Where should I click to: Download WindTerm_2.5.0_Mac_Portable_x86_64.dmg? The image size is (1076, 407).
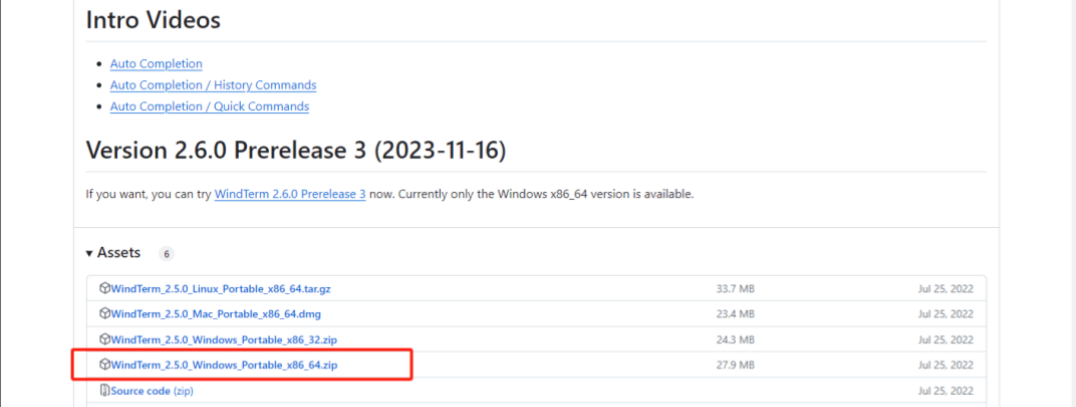(215, 314)
